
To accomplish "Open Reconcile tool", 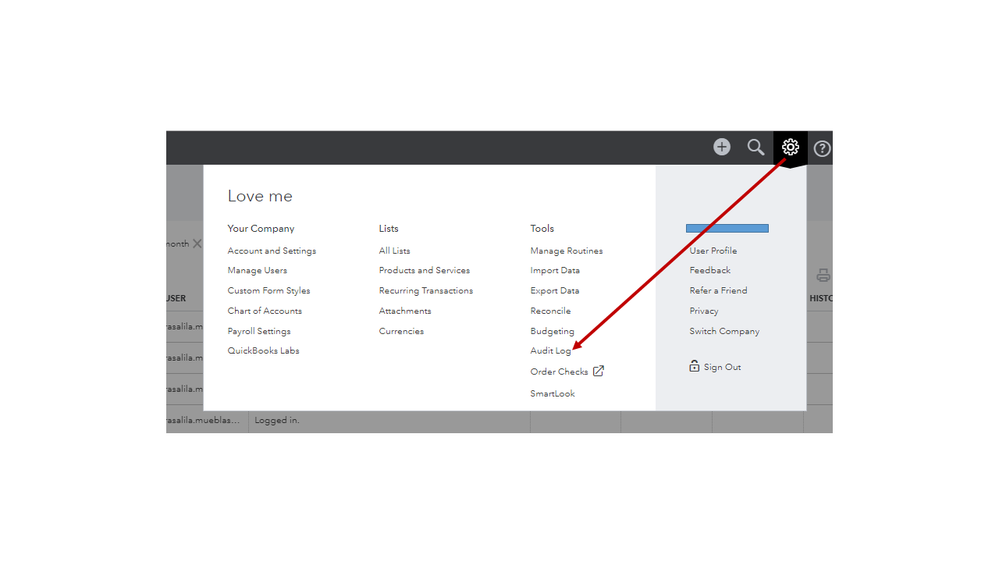I will (x=550, y=311).
